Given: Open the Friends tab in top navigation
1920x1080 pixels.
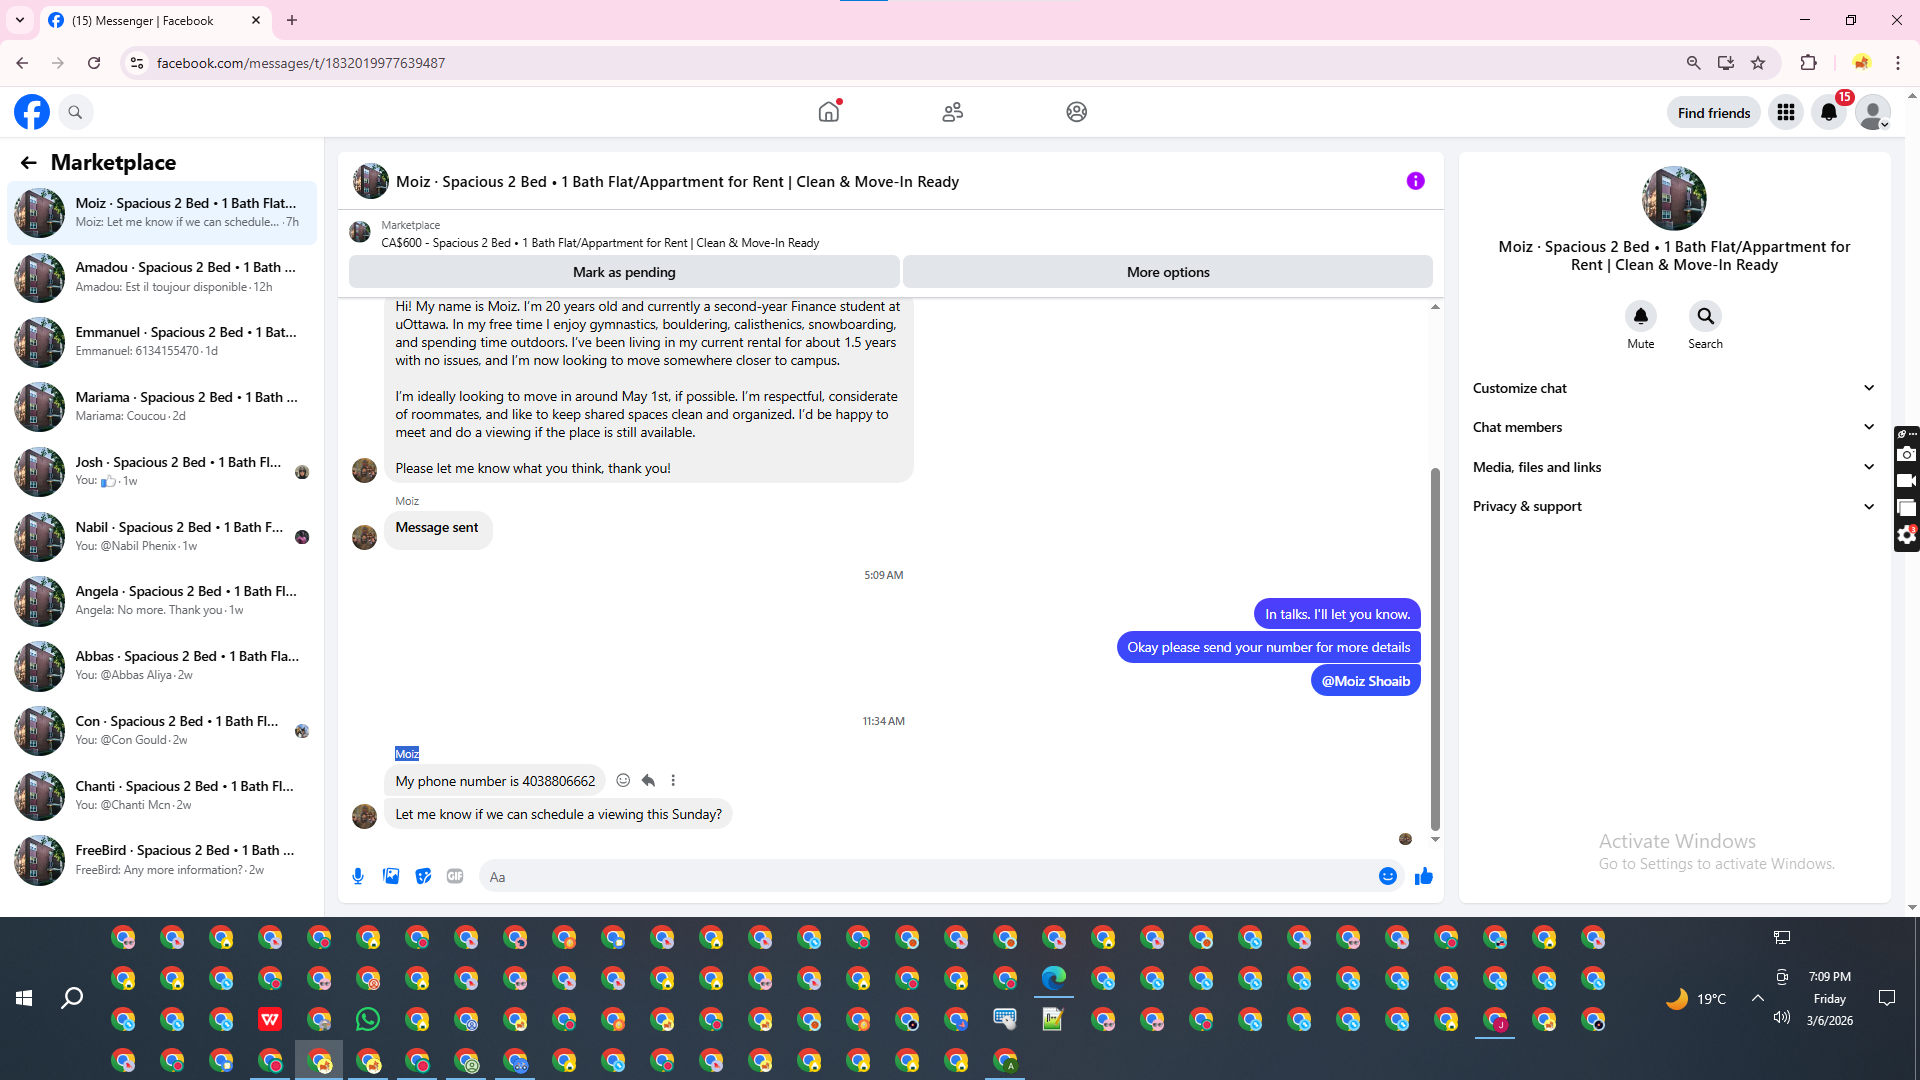Looking at the screenshot, I should point(952,112).
